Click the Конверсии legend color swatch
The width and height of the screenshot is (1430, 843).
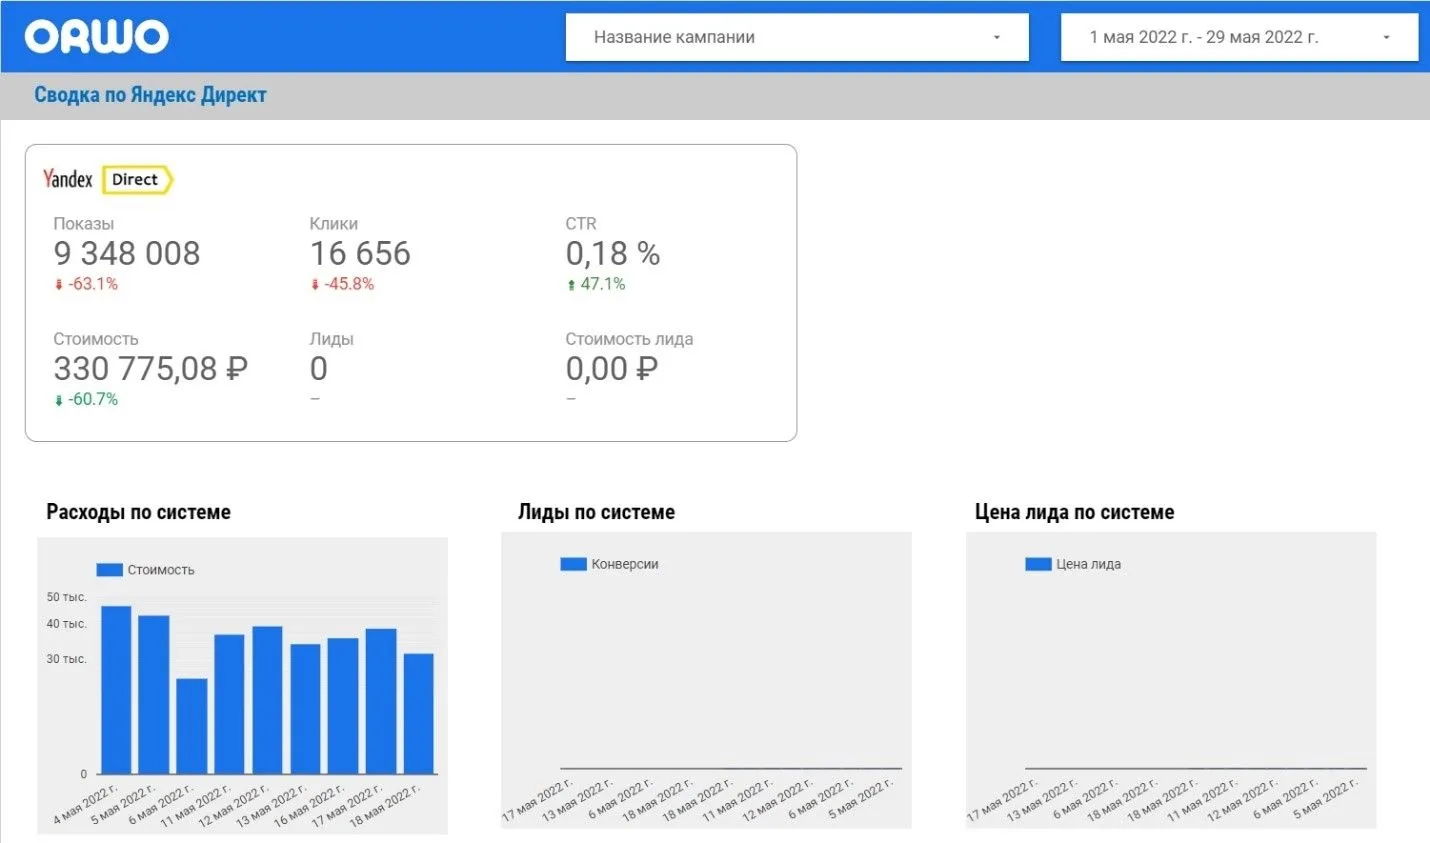(x=573, y=564)
